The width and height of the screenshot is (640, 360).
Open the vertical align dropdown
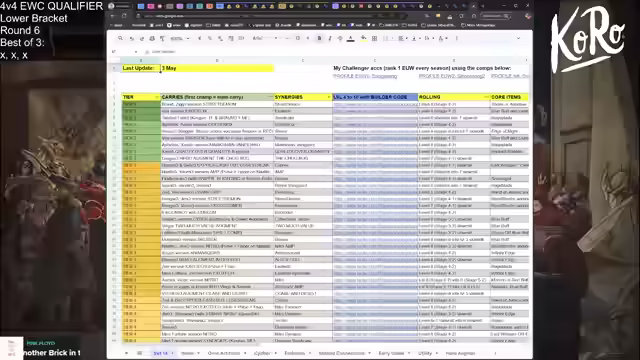tap(416, 38)
